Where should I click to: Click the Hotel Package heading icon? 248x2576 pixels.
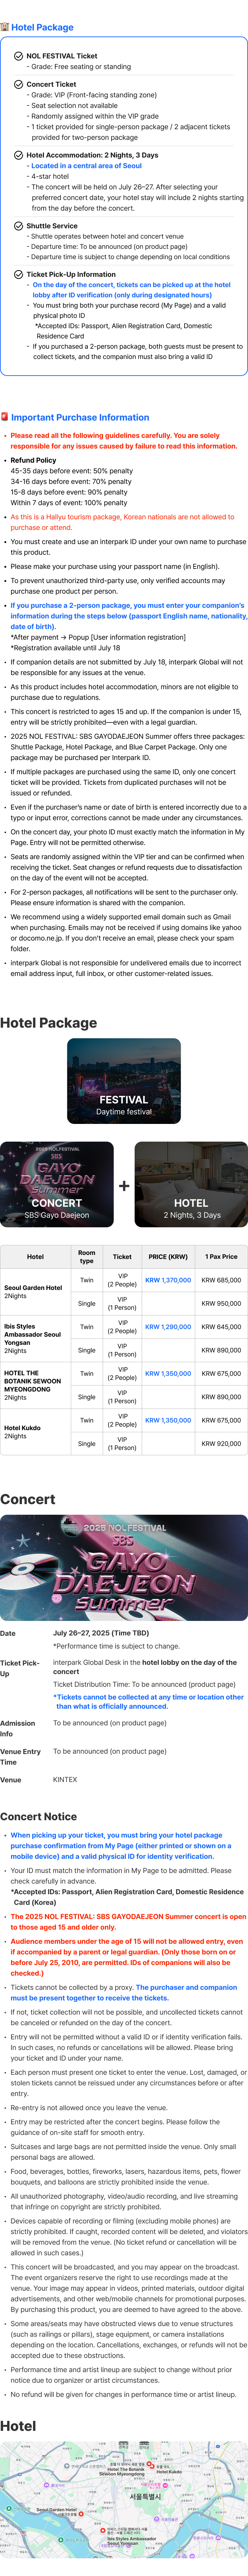(5, 27)
